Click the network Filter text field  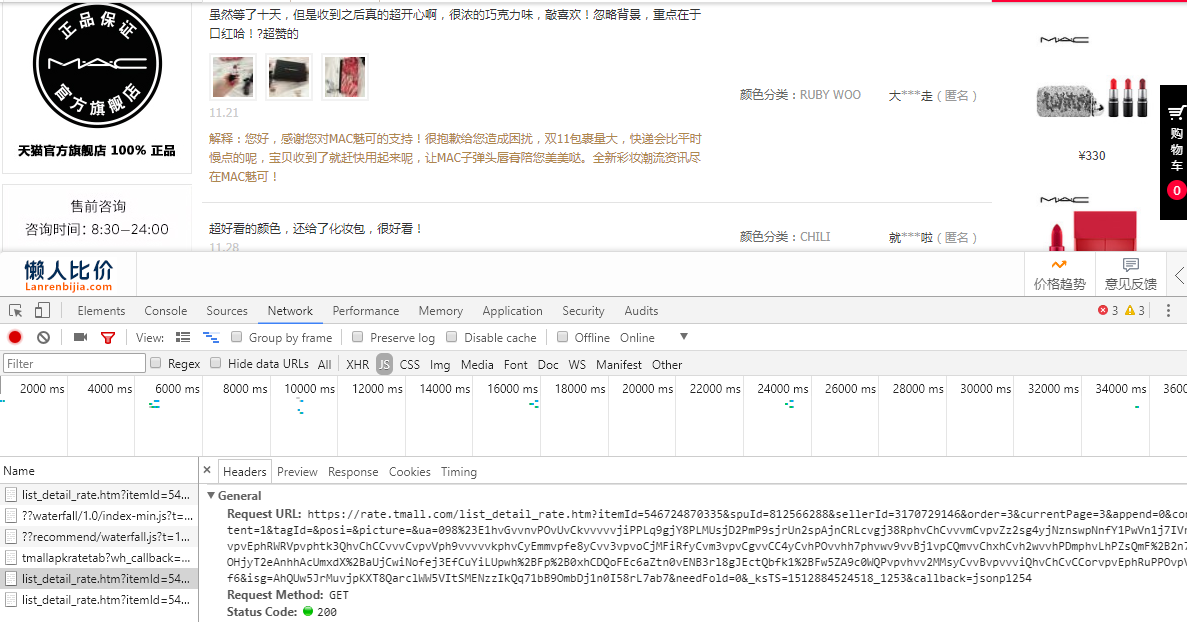74,363
